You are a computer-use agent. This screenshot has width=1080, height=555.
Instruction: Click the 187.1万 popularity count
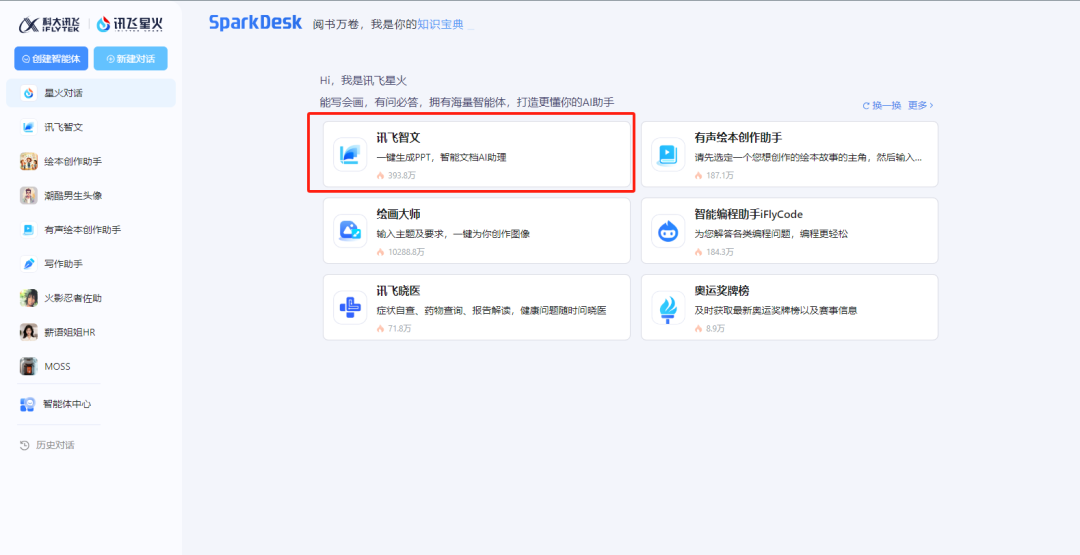pyautogui.click(x=720, y=176)
